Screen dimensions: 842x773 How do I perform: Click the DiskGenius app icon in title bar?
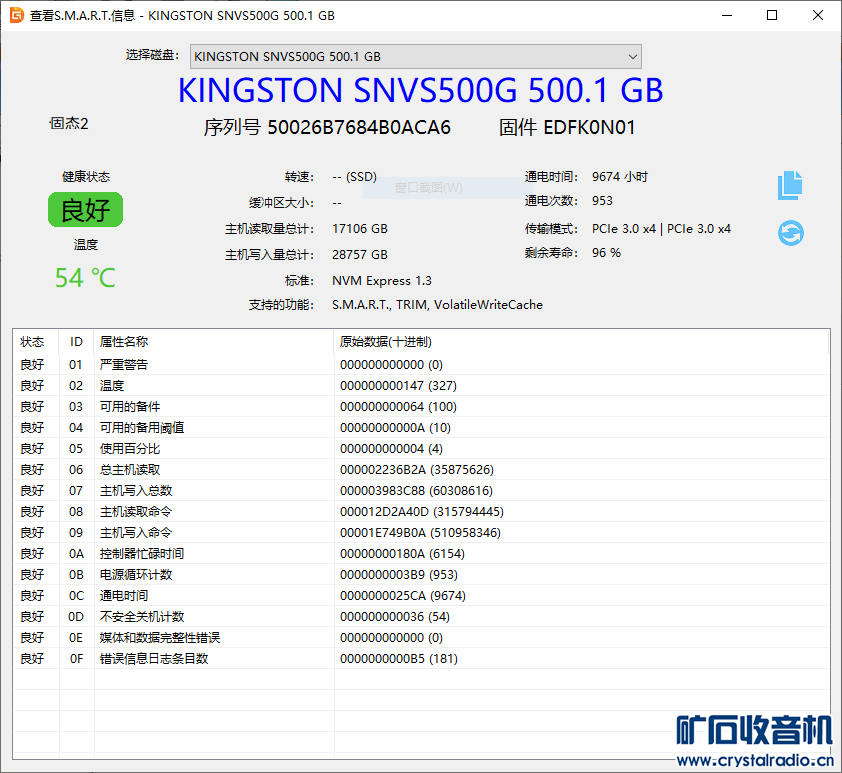pos(16,15)
